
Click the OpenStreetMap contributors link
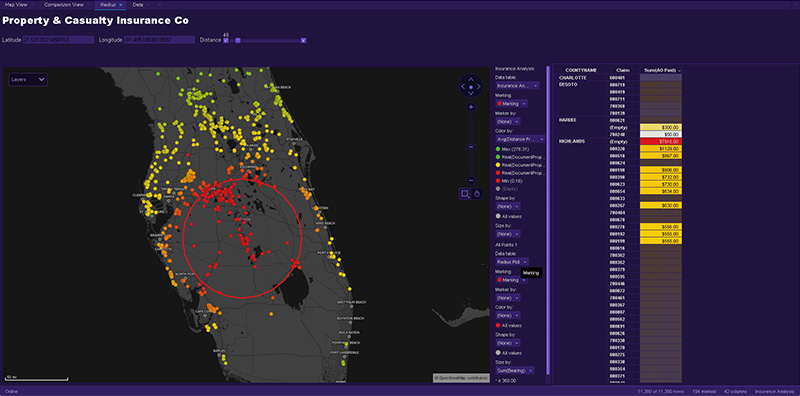pos(461,378)
